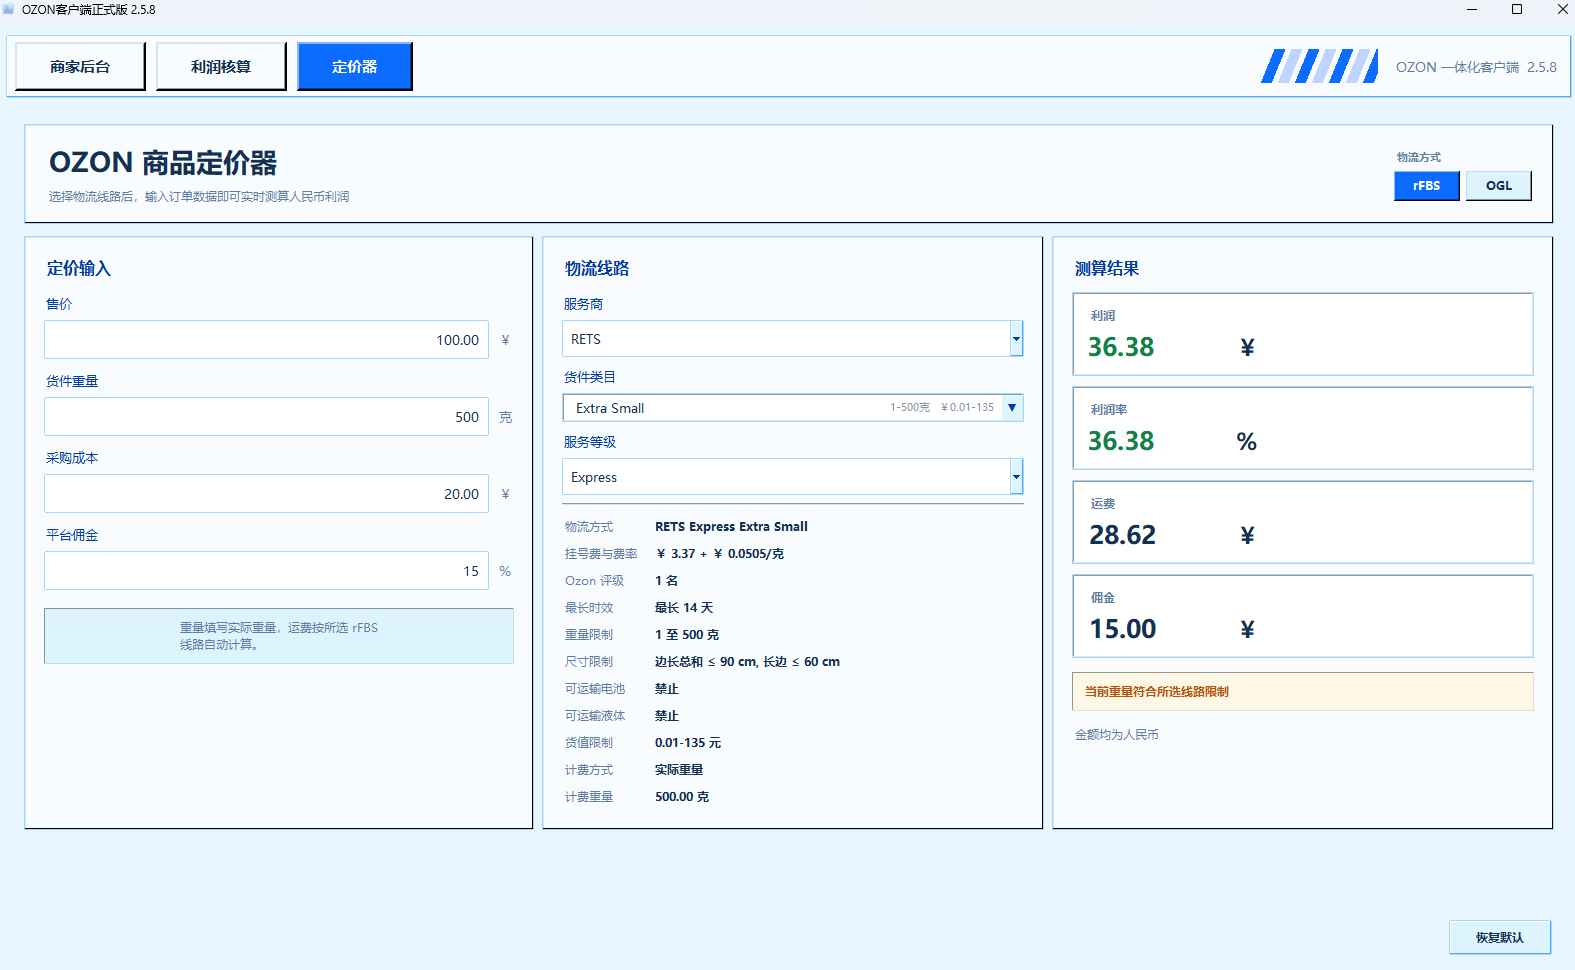Click the 测算结果 section heading
The width and height of the screenshot is (1575, 970).
coord(1107,268)
